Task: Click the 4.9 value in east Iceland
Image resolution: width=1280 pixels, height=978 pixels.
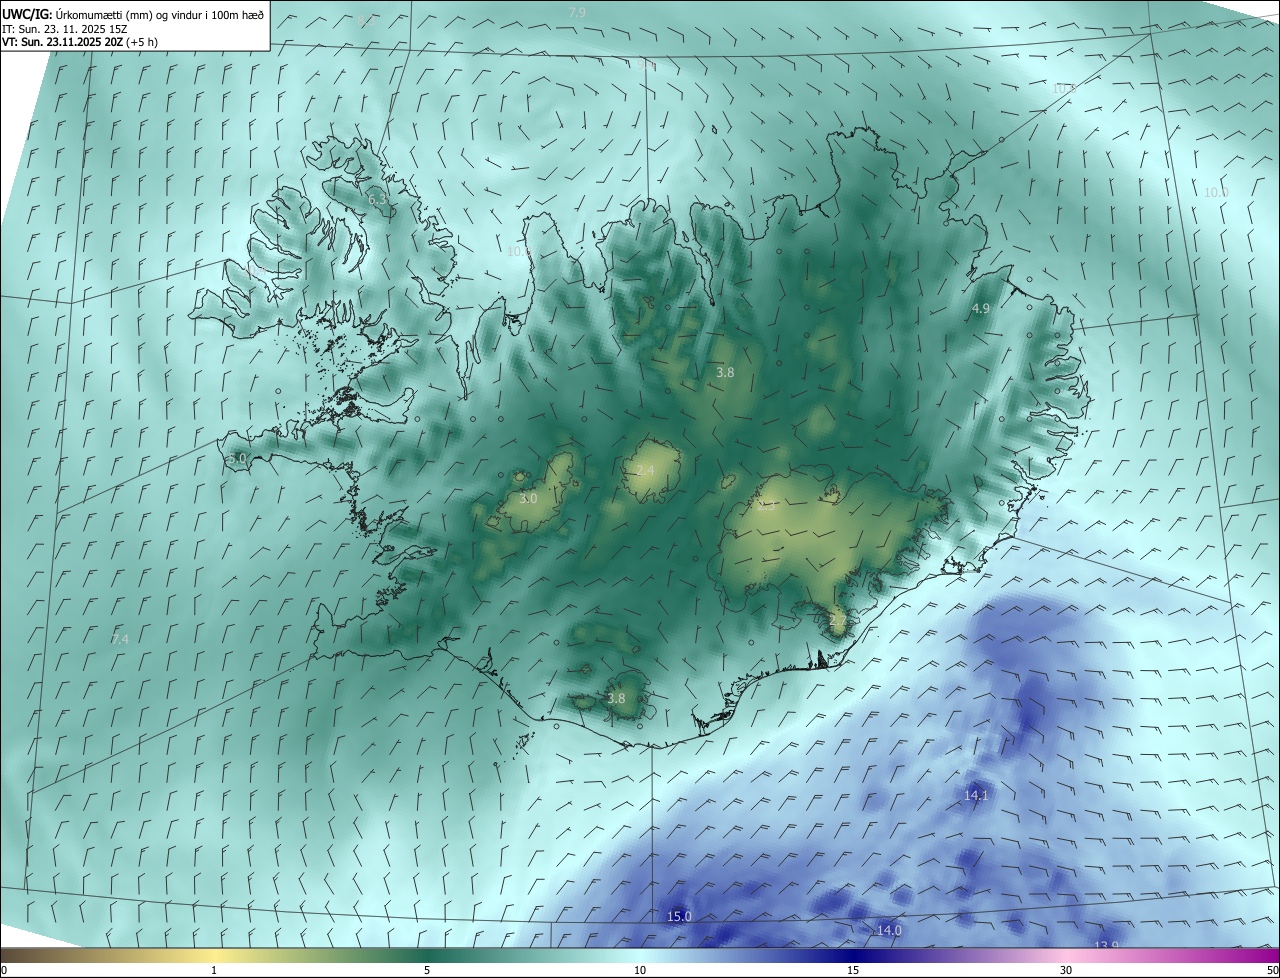Action: [x=980, y=309]
